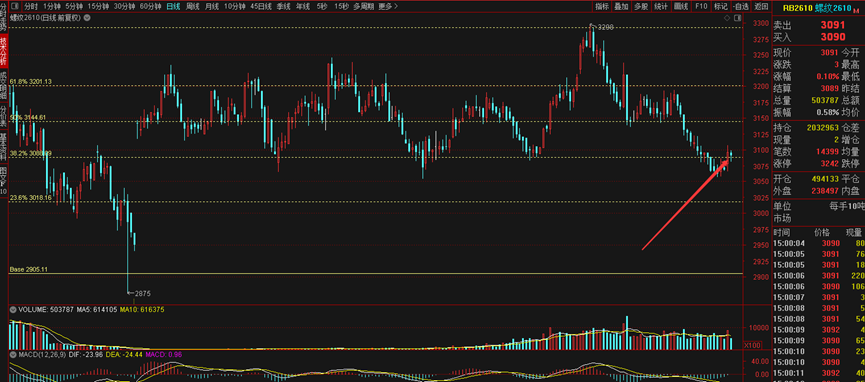Screen dimensions: 865x382
Task: Open the 统计 statistics button
Action: 660,7
